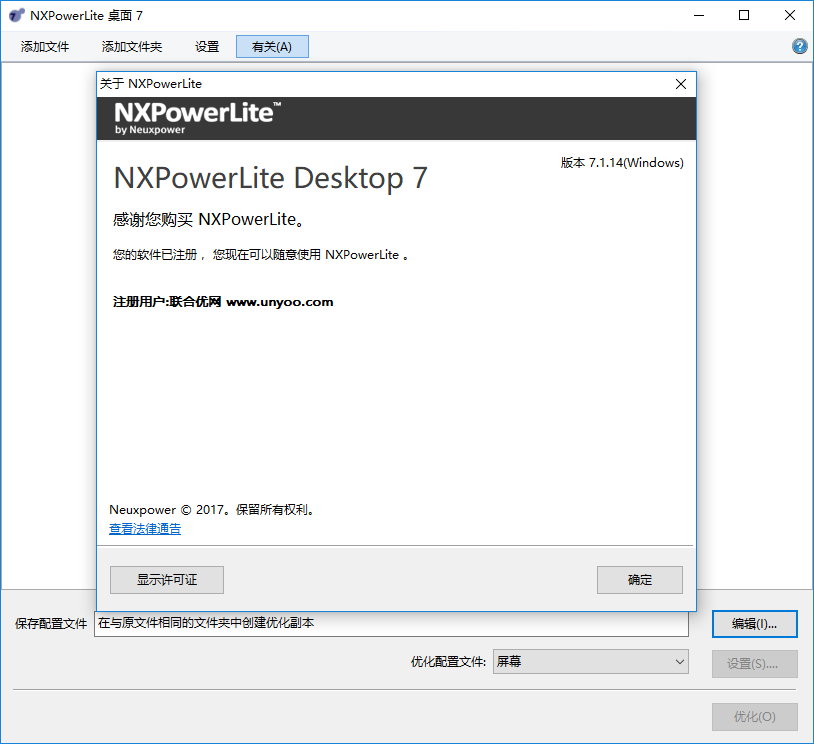Expand the 优化配置文件 dropdown showing 屏幕
Screen dimensions: 814x744
(591, 661)
